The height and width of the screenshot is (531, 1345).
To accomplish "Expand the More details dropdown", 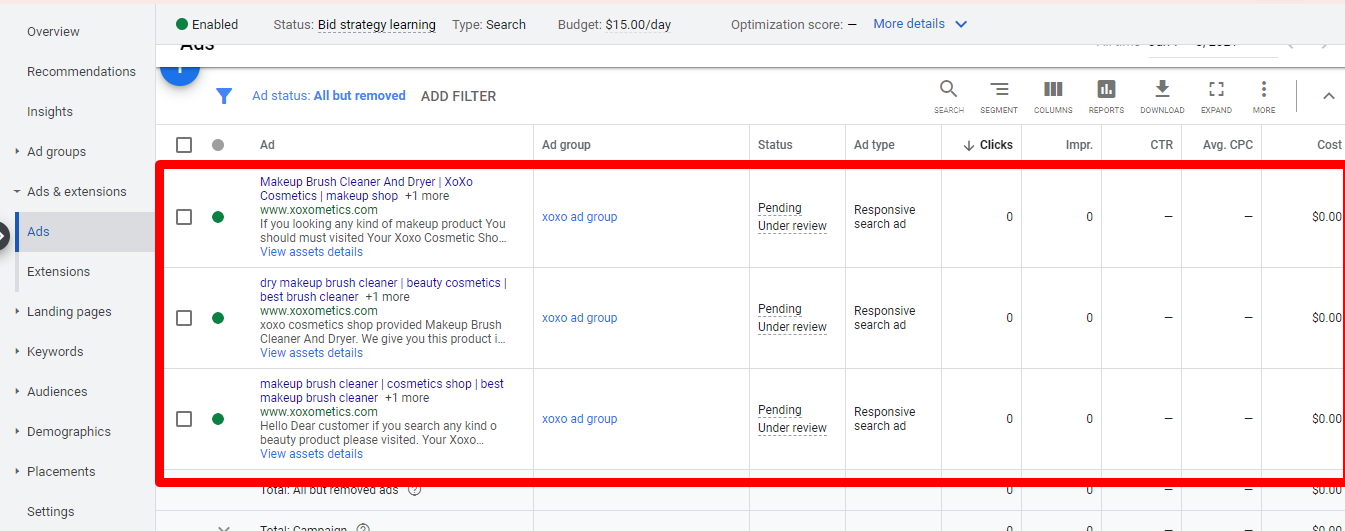I will (x=920, y=24).
